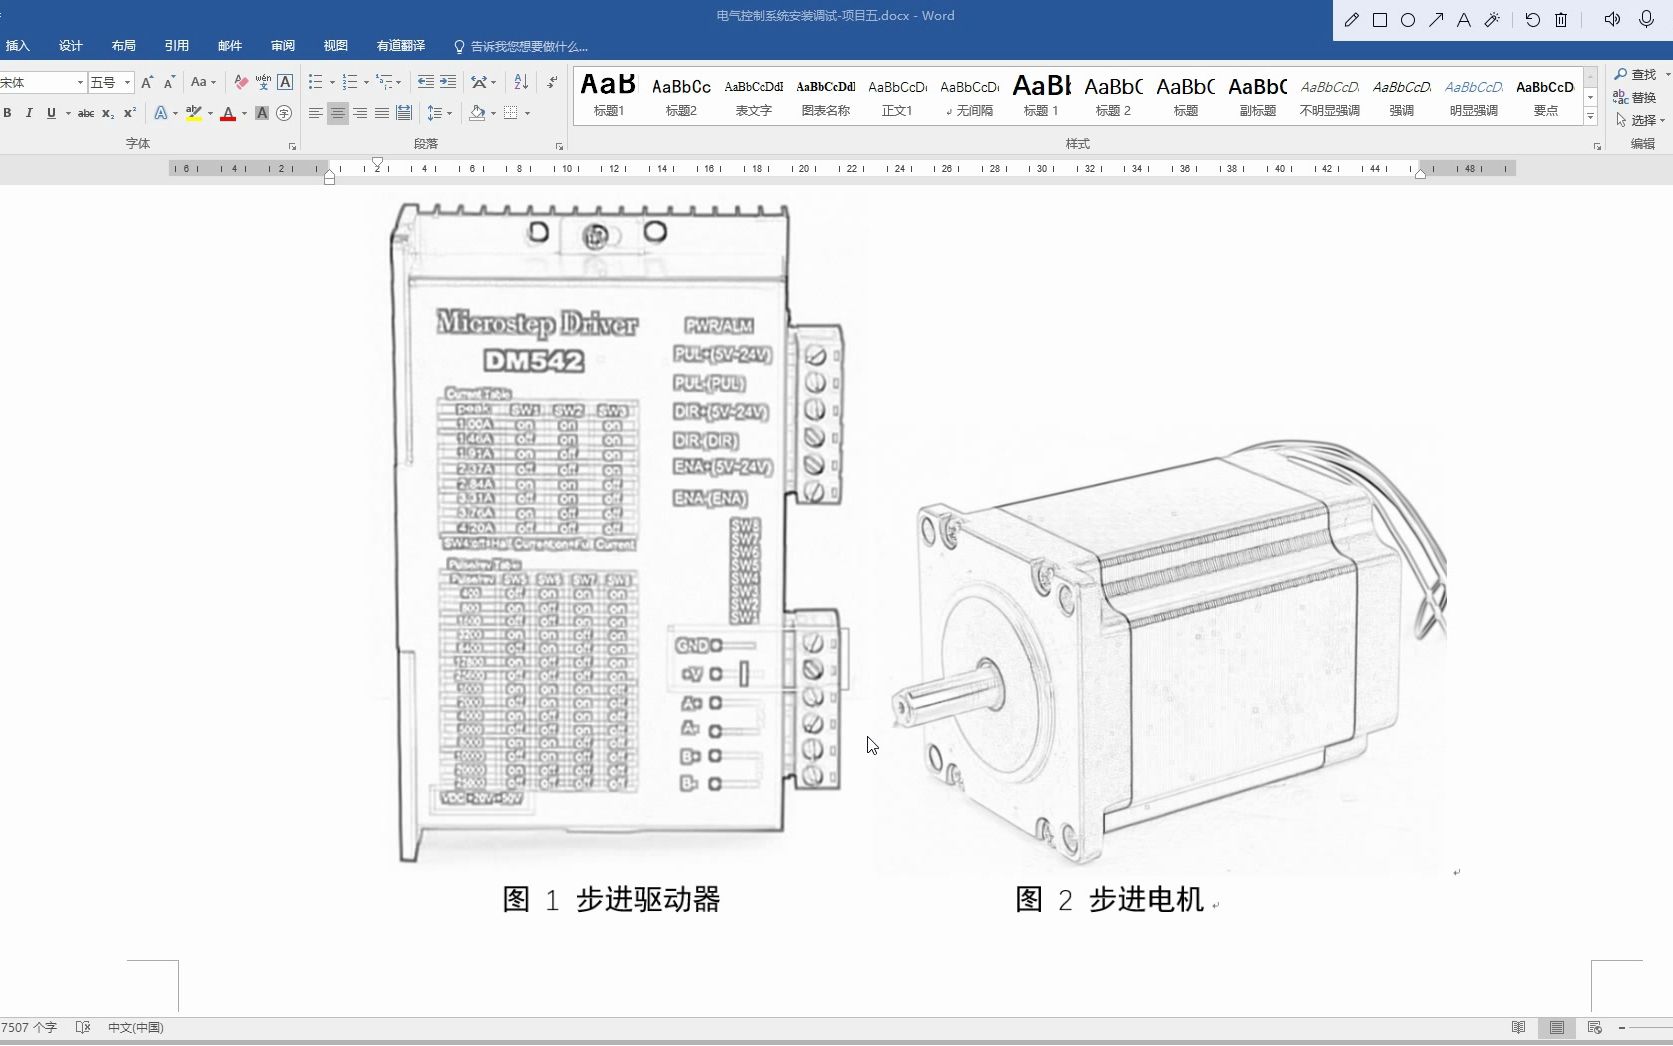
Task: Decrease paragraph indent
Action: pos(425,82)
